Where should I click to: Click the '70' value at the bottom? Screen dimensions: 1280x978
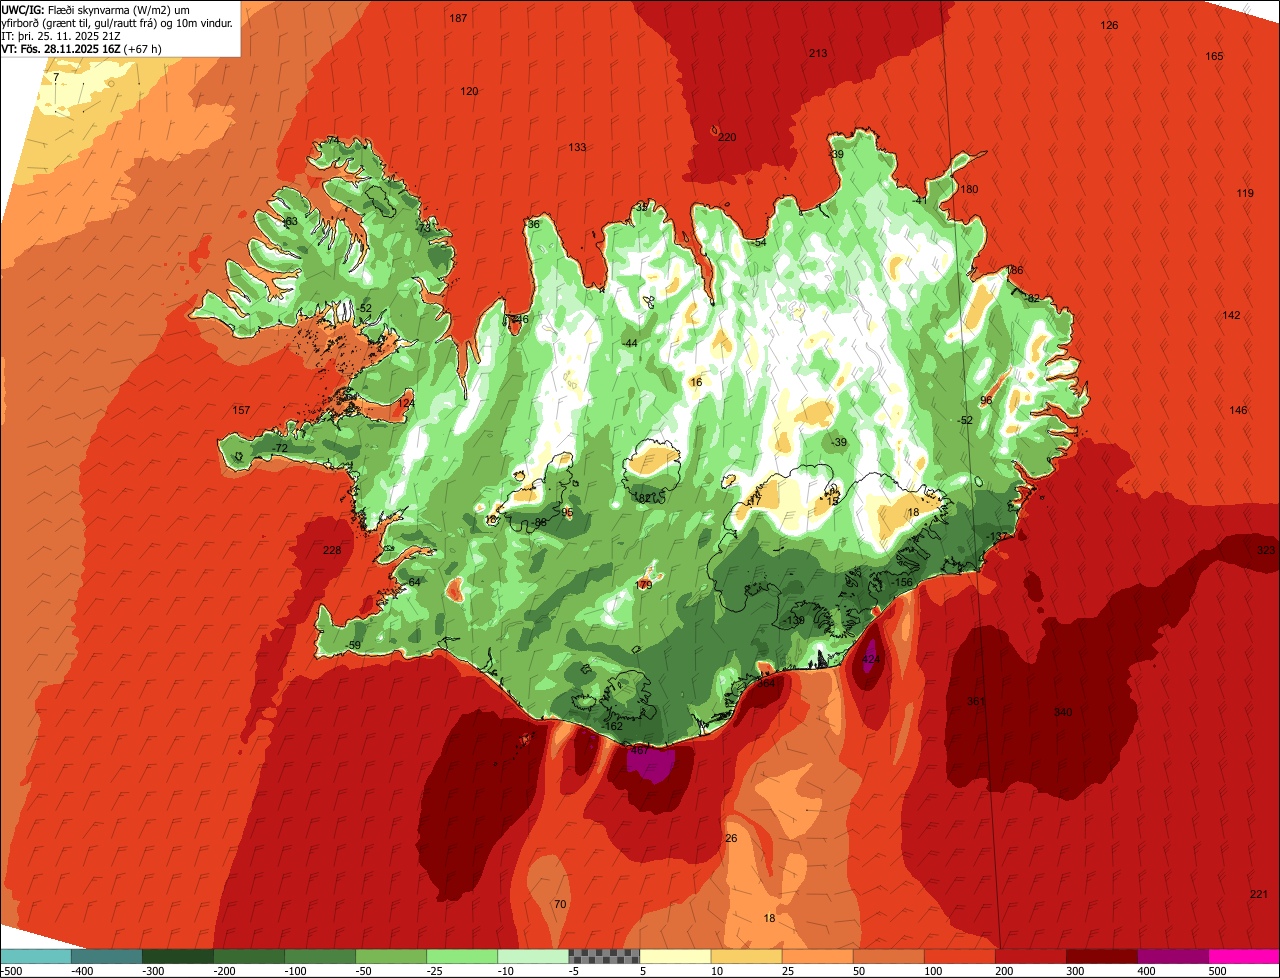[x=559, y=904]
